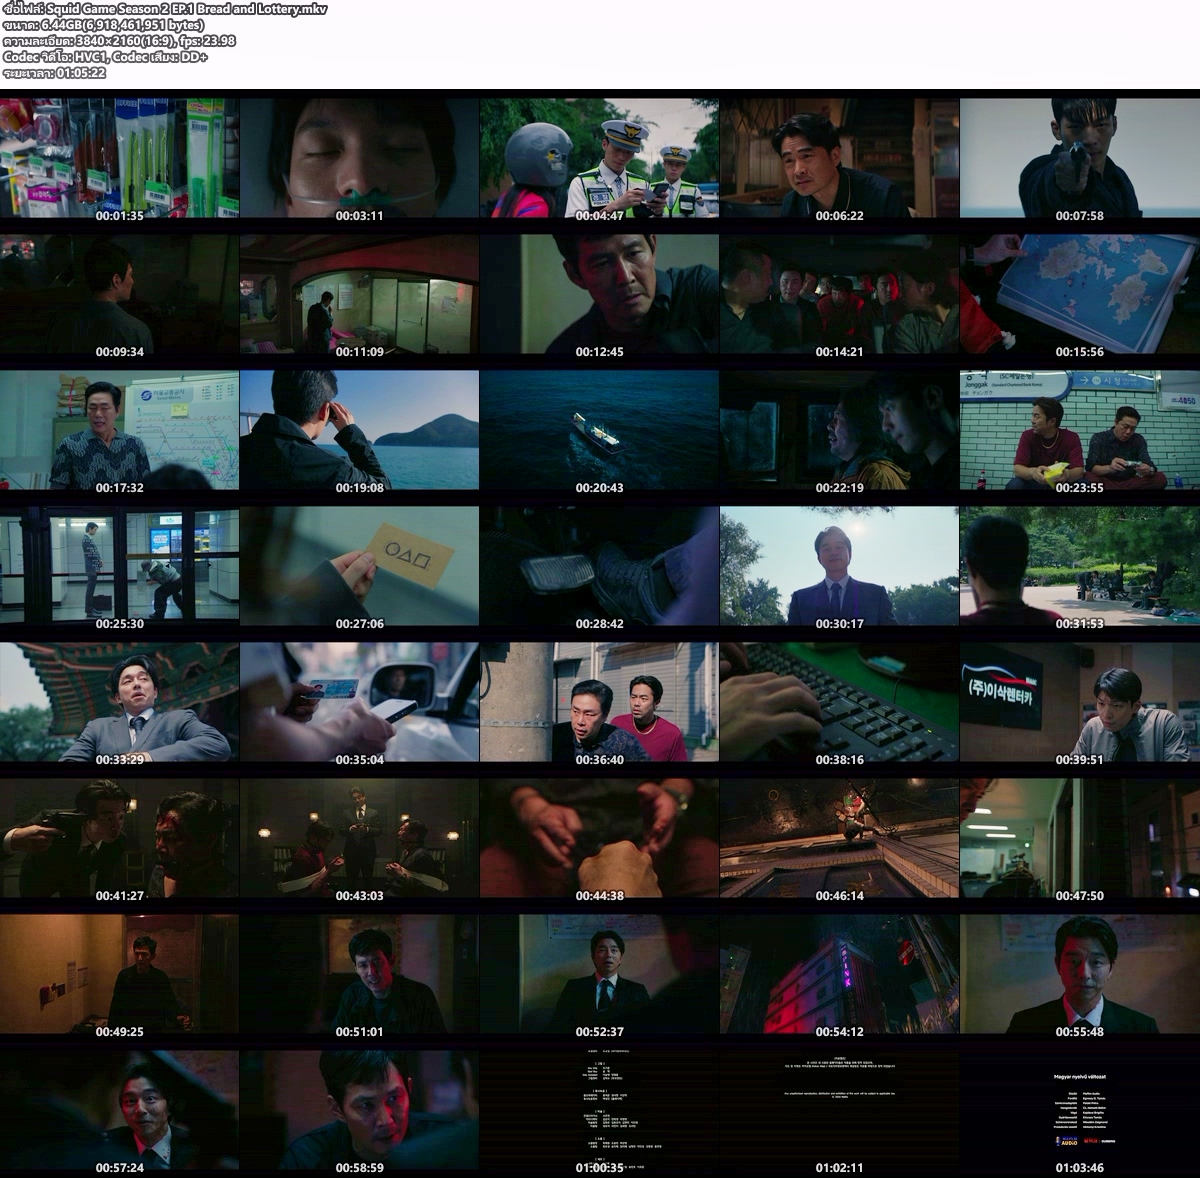Select the subway station frame at 00:23:55
This screenshot has width=1200, height=1178.
point(1080,430)
